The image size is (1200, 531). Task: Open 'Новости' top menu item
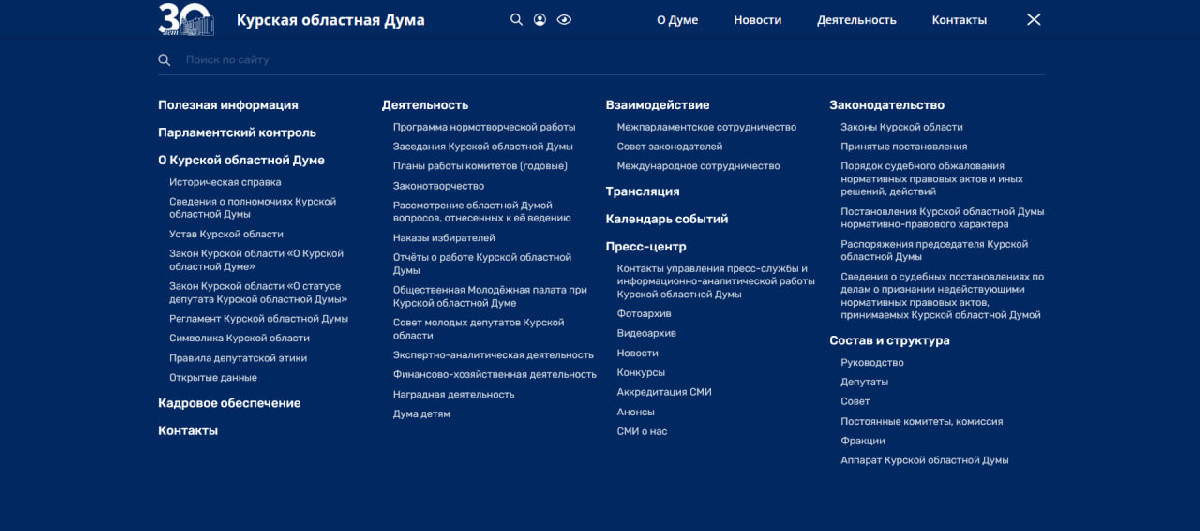(757, 20)
